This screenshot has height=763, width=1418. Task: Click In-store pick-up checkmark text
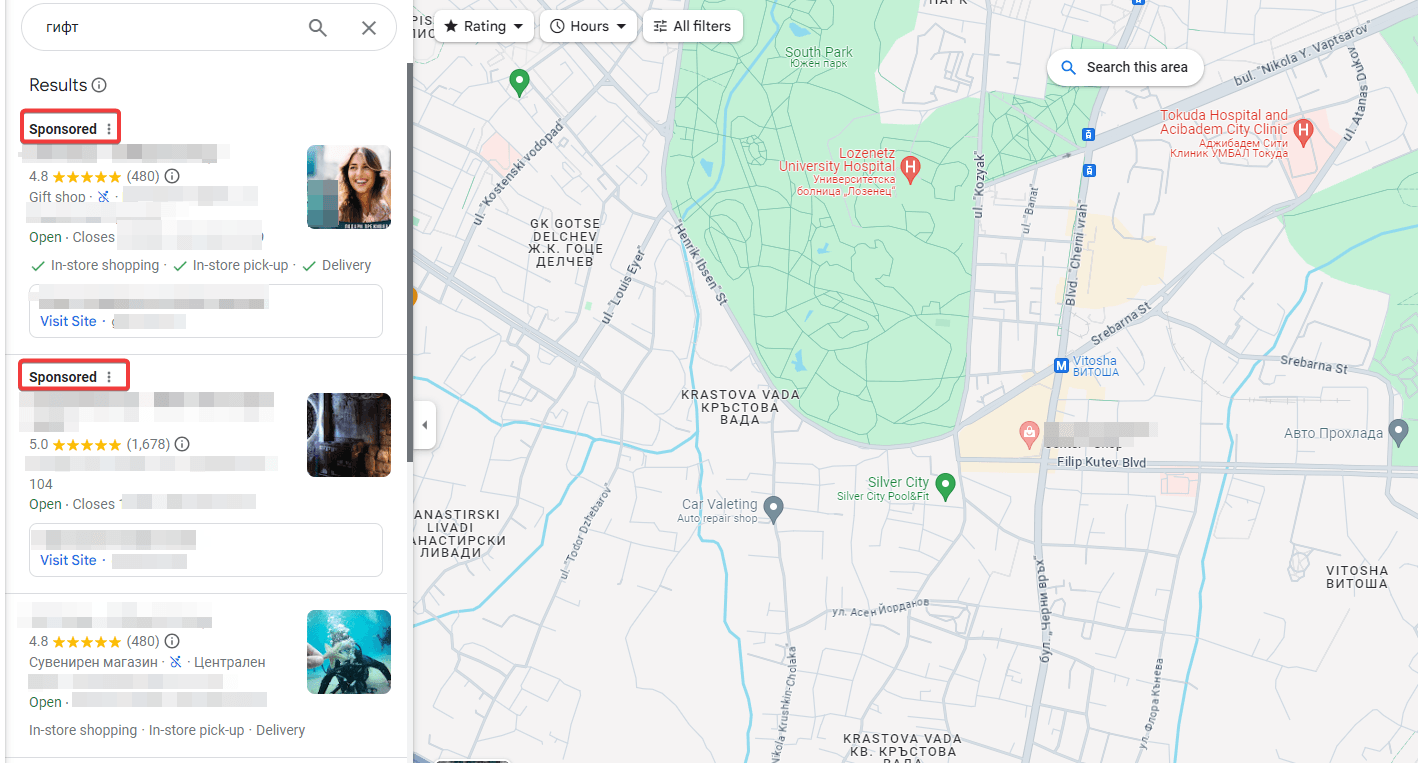pyautogui.click(x=240, y=265)
